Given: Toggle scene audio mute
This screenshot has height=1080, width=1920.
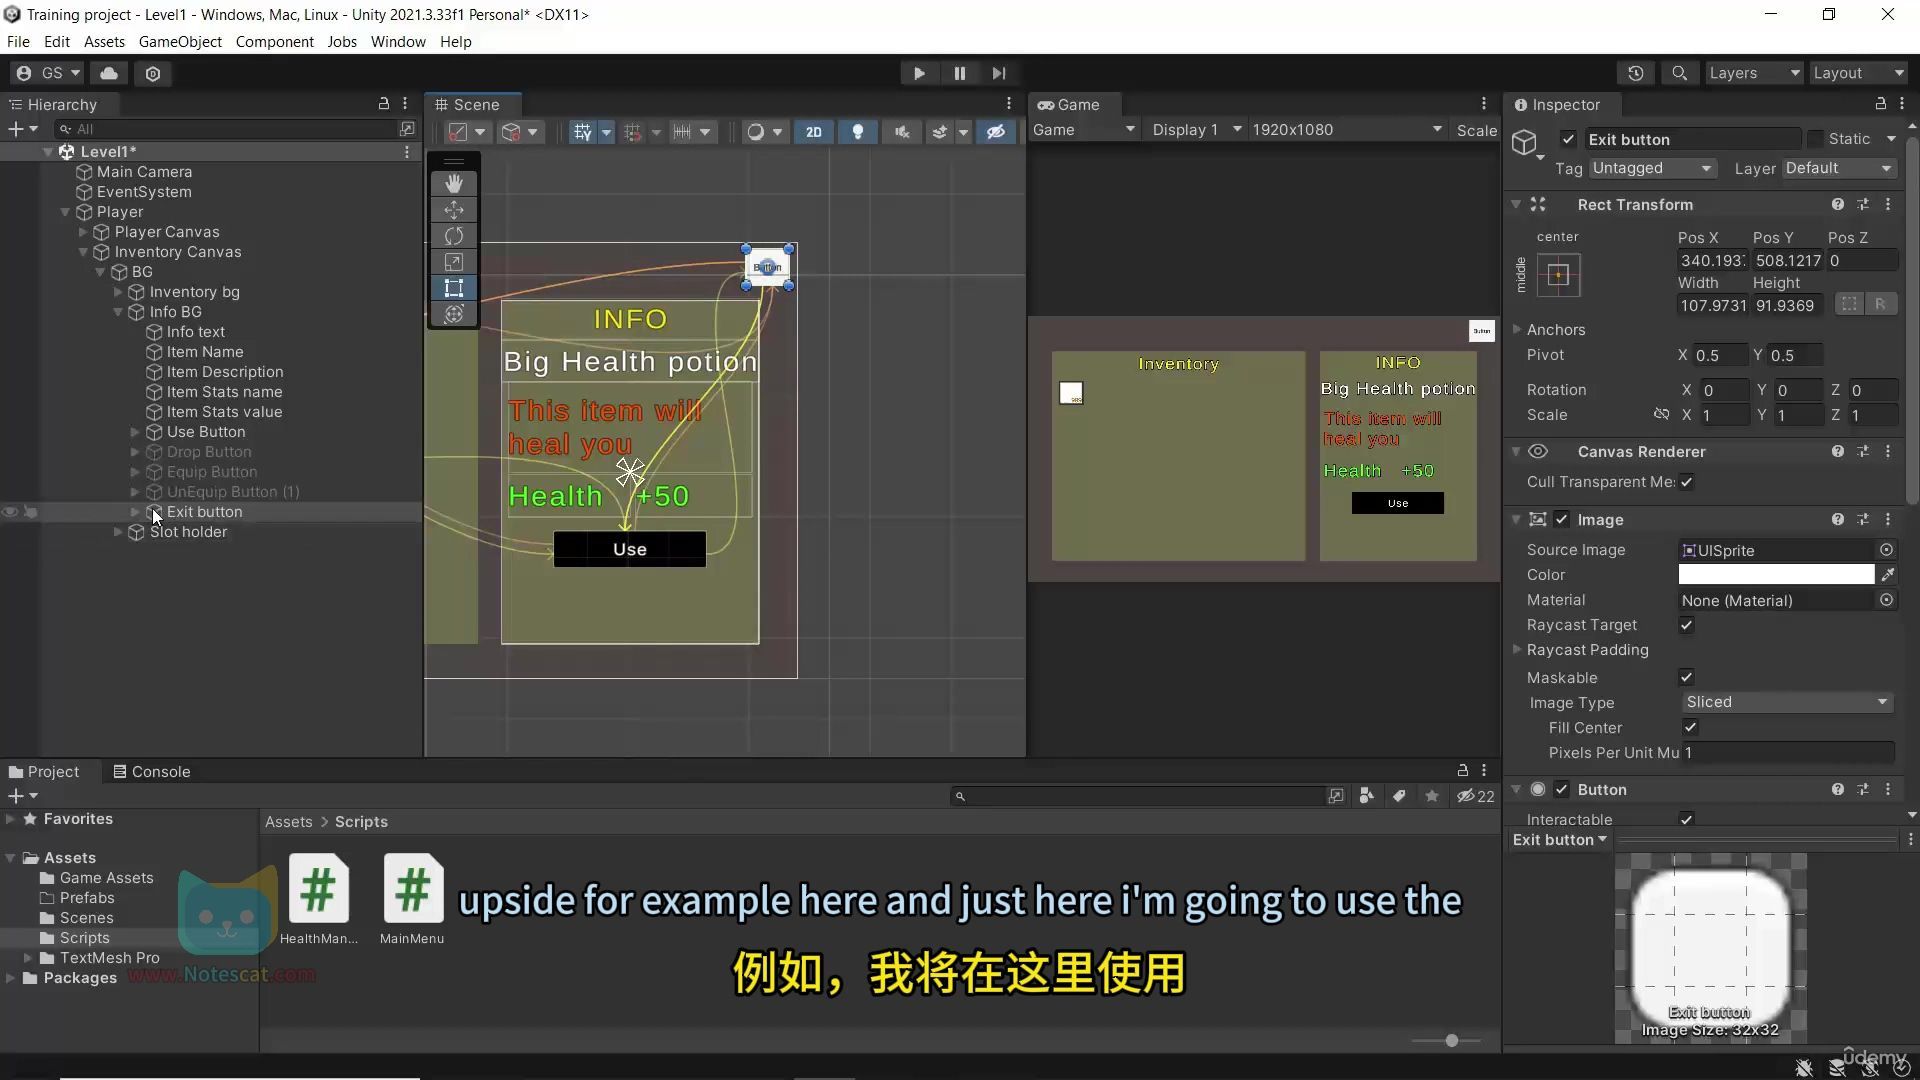Looking at the screenshot, I should pyautogui.click(x=902, y=132).
